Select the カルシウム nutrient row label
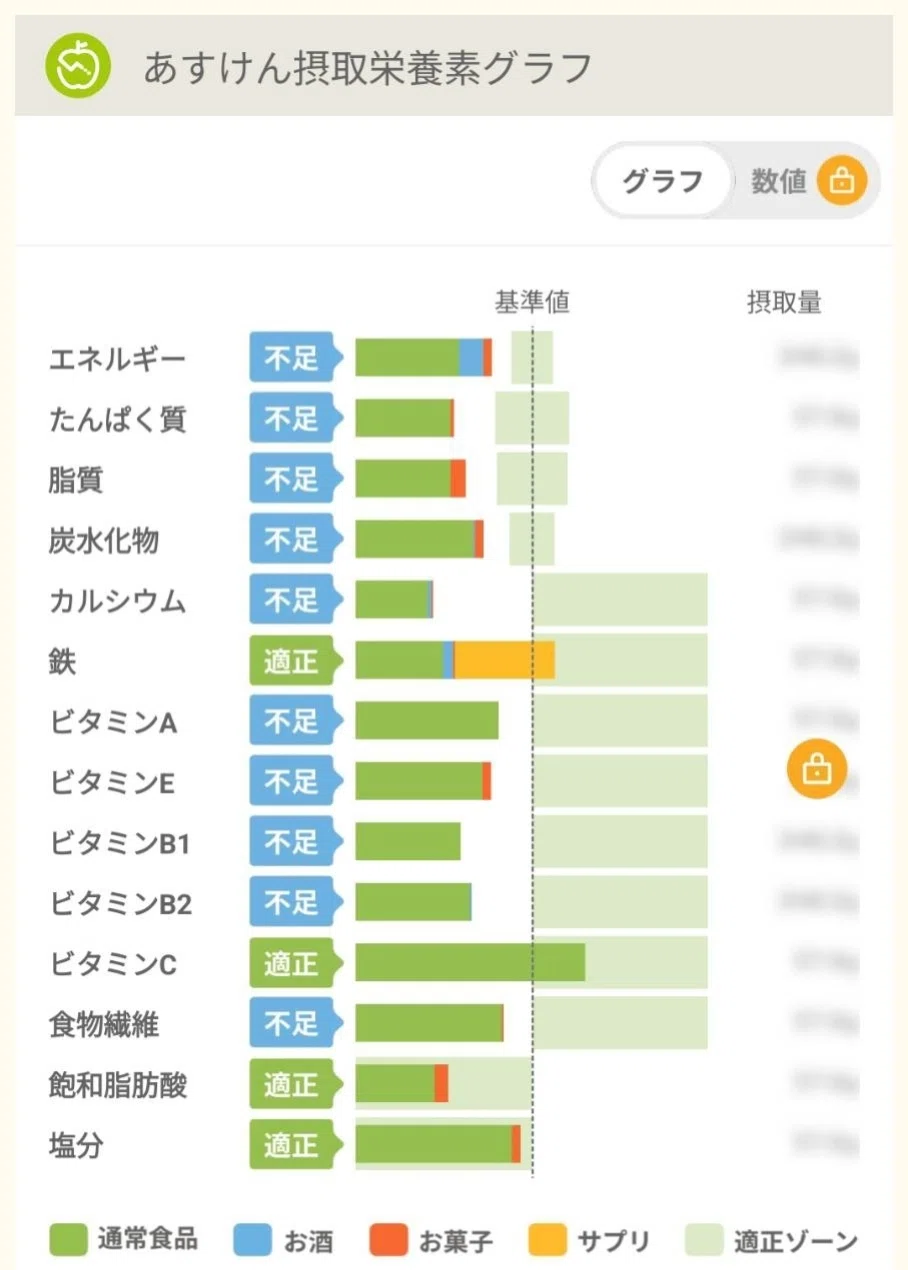The height and width of the screenshot is (1270, 908). pos(118,601)
